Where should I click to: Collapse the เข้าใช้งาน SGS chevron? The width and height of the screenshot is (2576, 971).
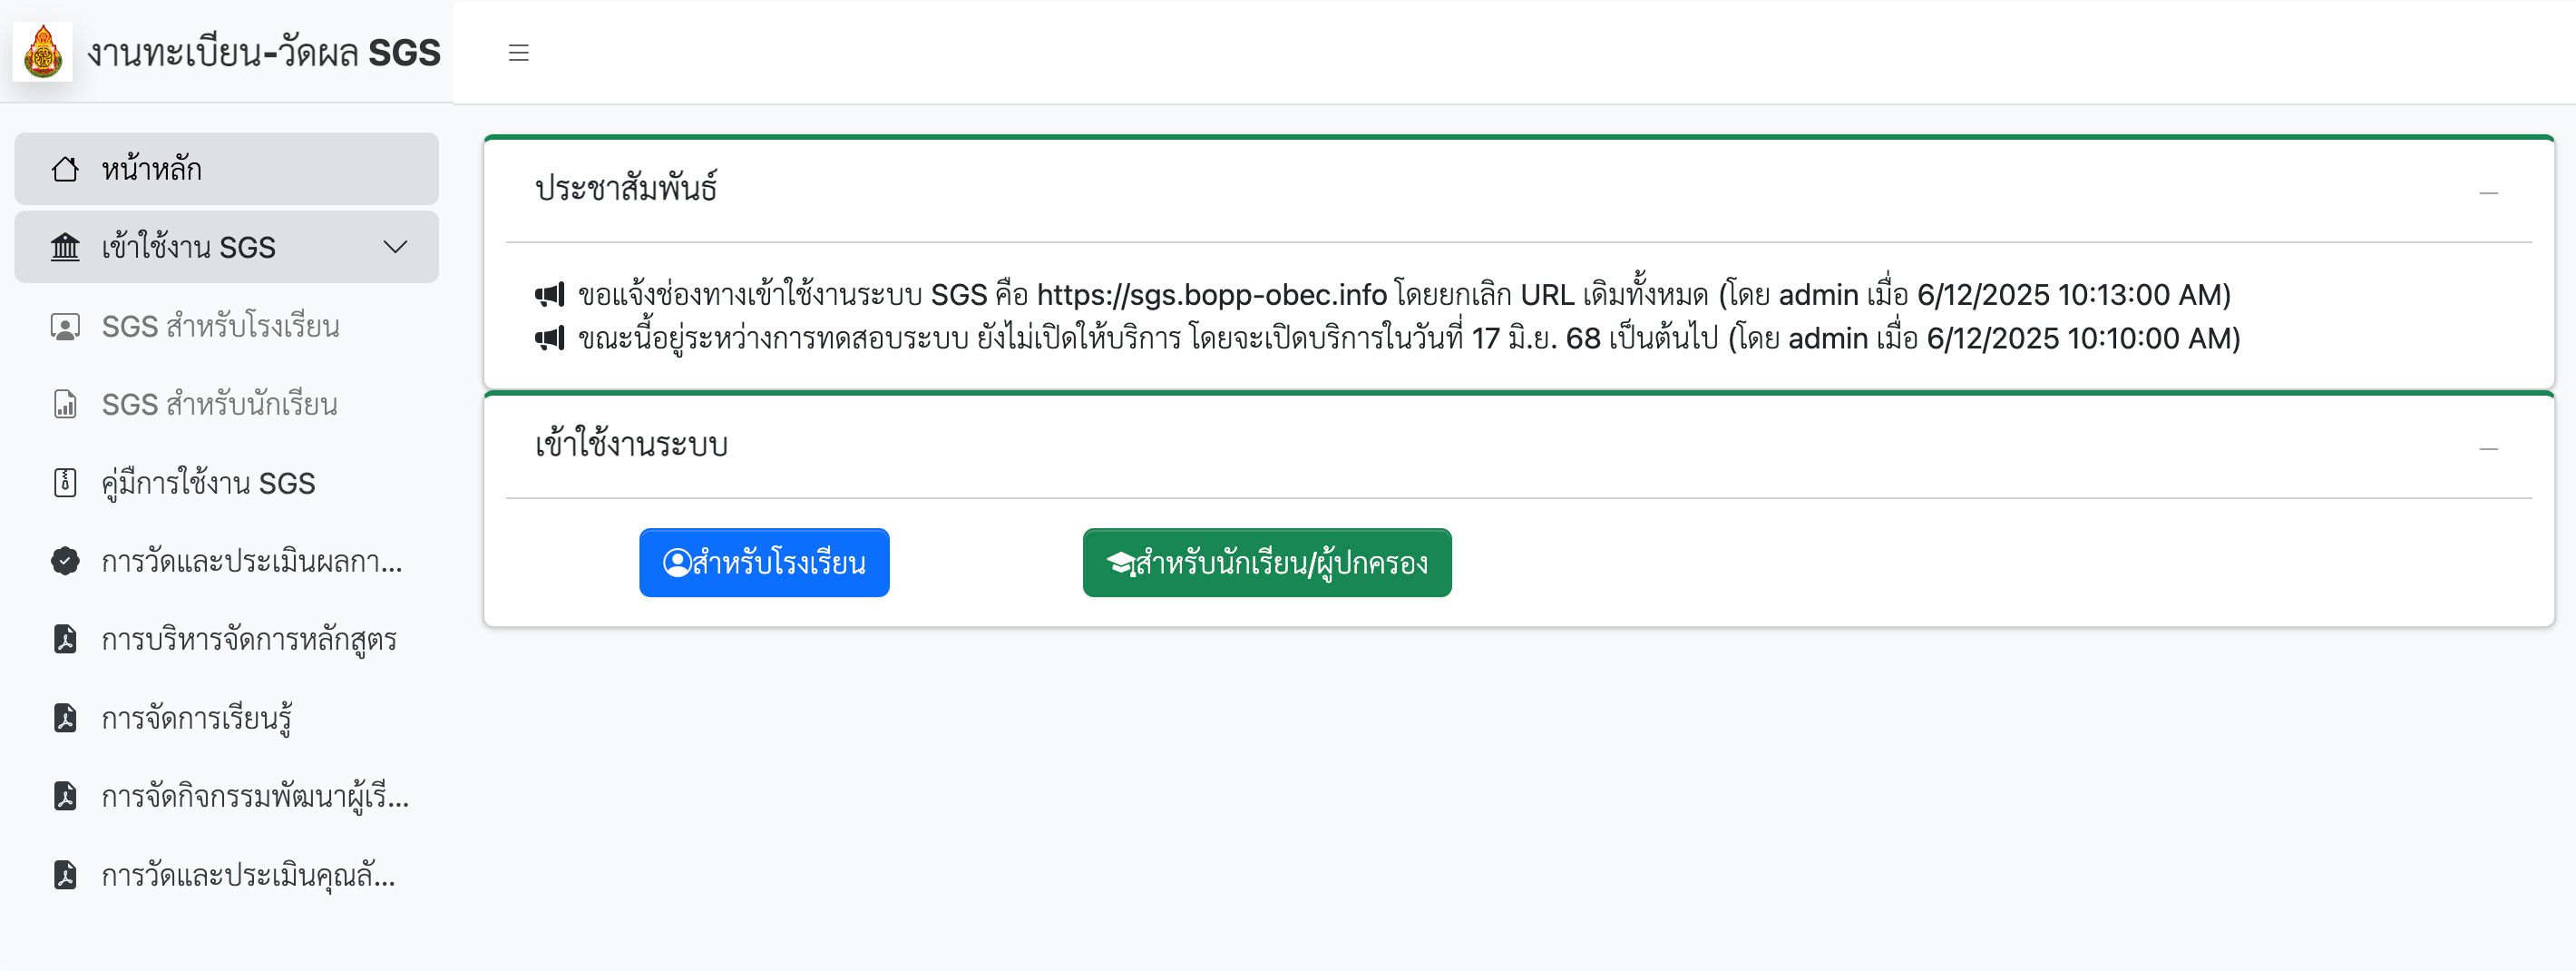point(396,247)
